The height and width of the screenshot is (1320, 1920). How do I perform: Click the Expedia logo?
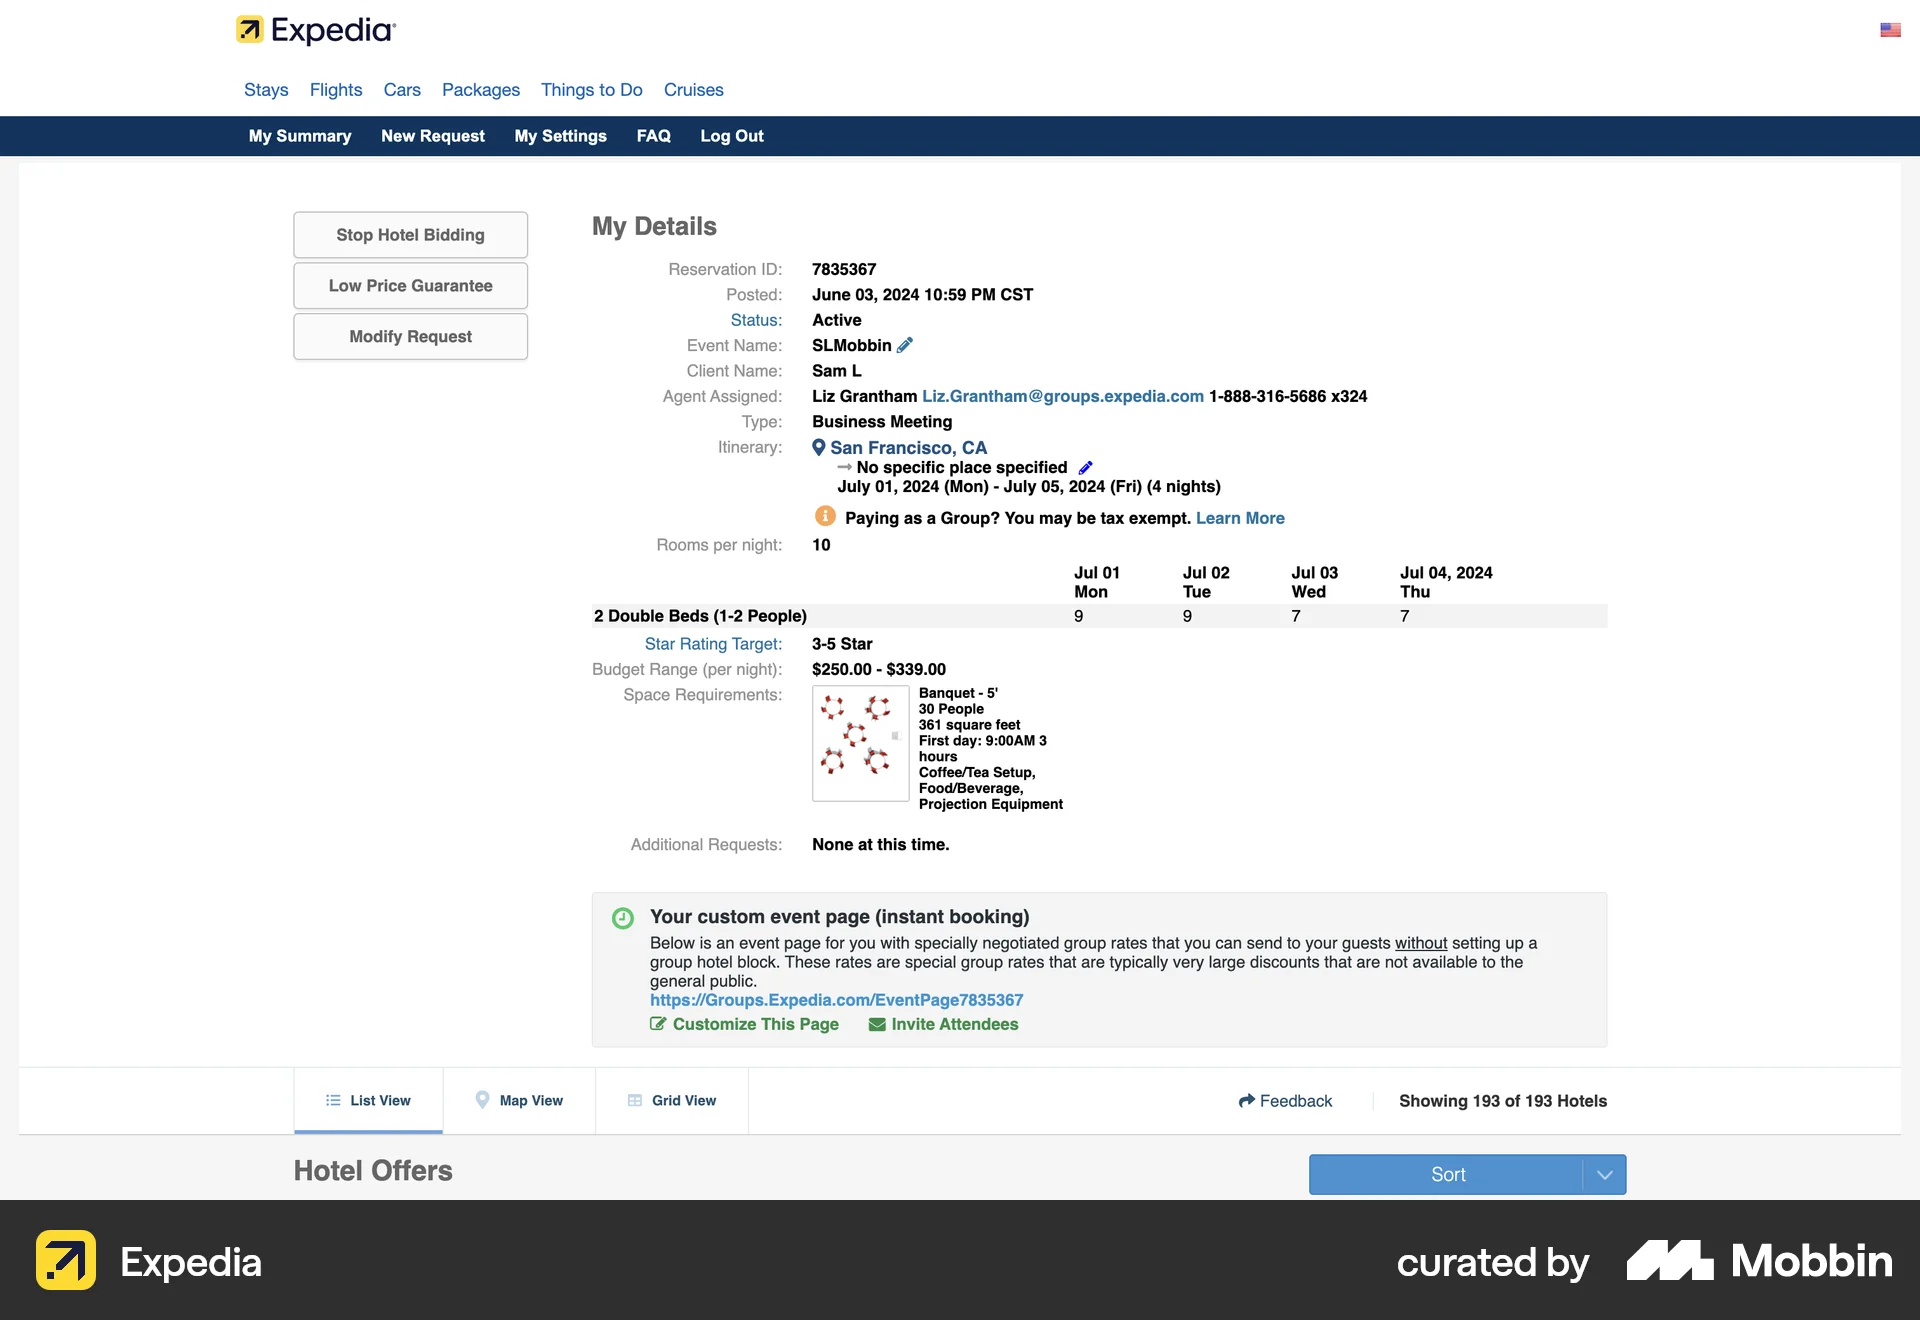coord(314,30)
